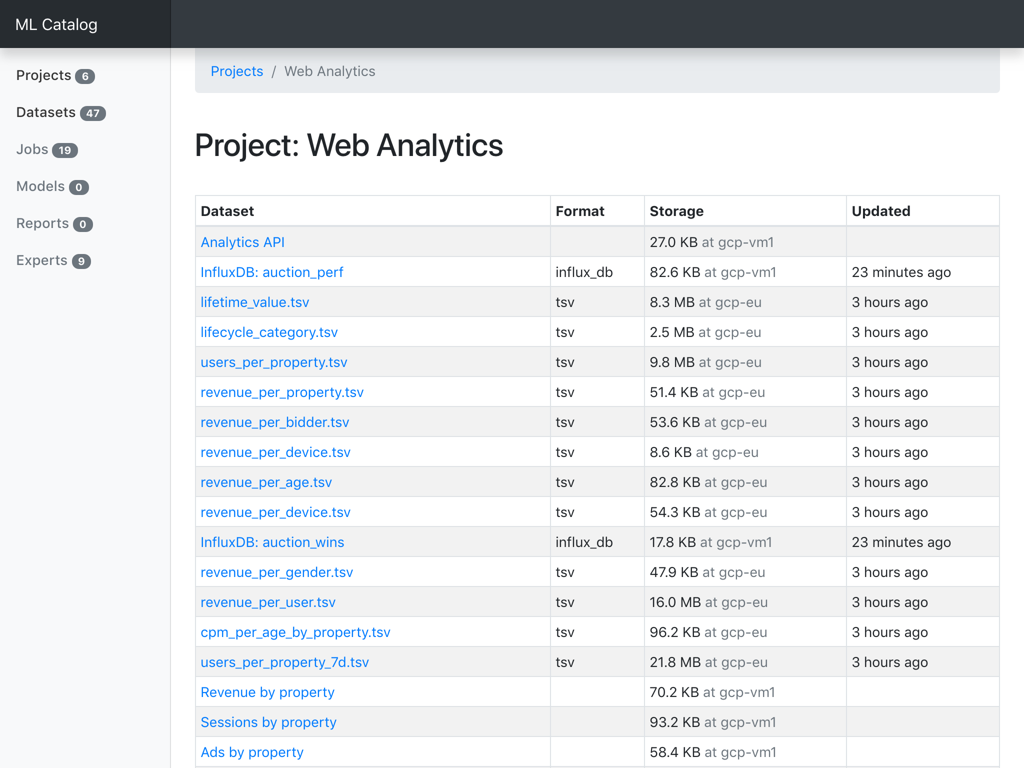Click the 58.4 KB at gcp-vm1 storage cell
The width and height of the screenshot is (1024, 768).
coord(745,753)
